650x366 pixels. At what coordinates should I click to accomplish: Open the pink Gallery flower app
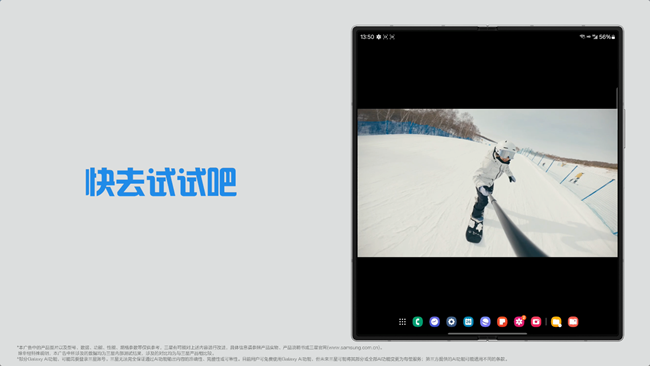519,322
